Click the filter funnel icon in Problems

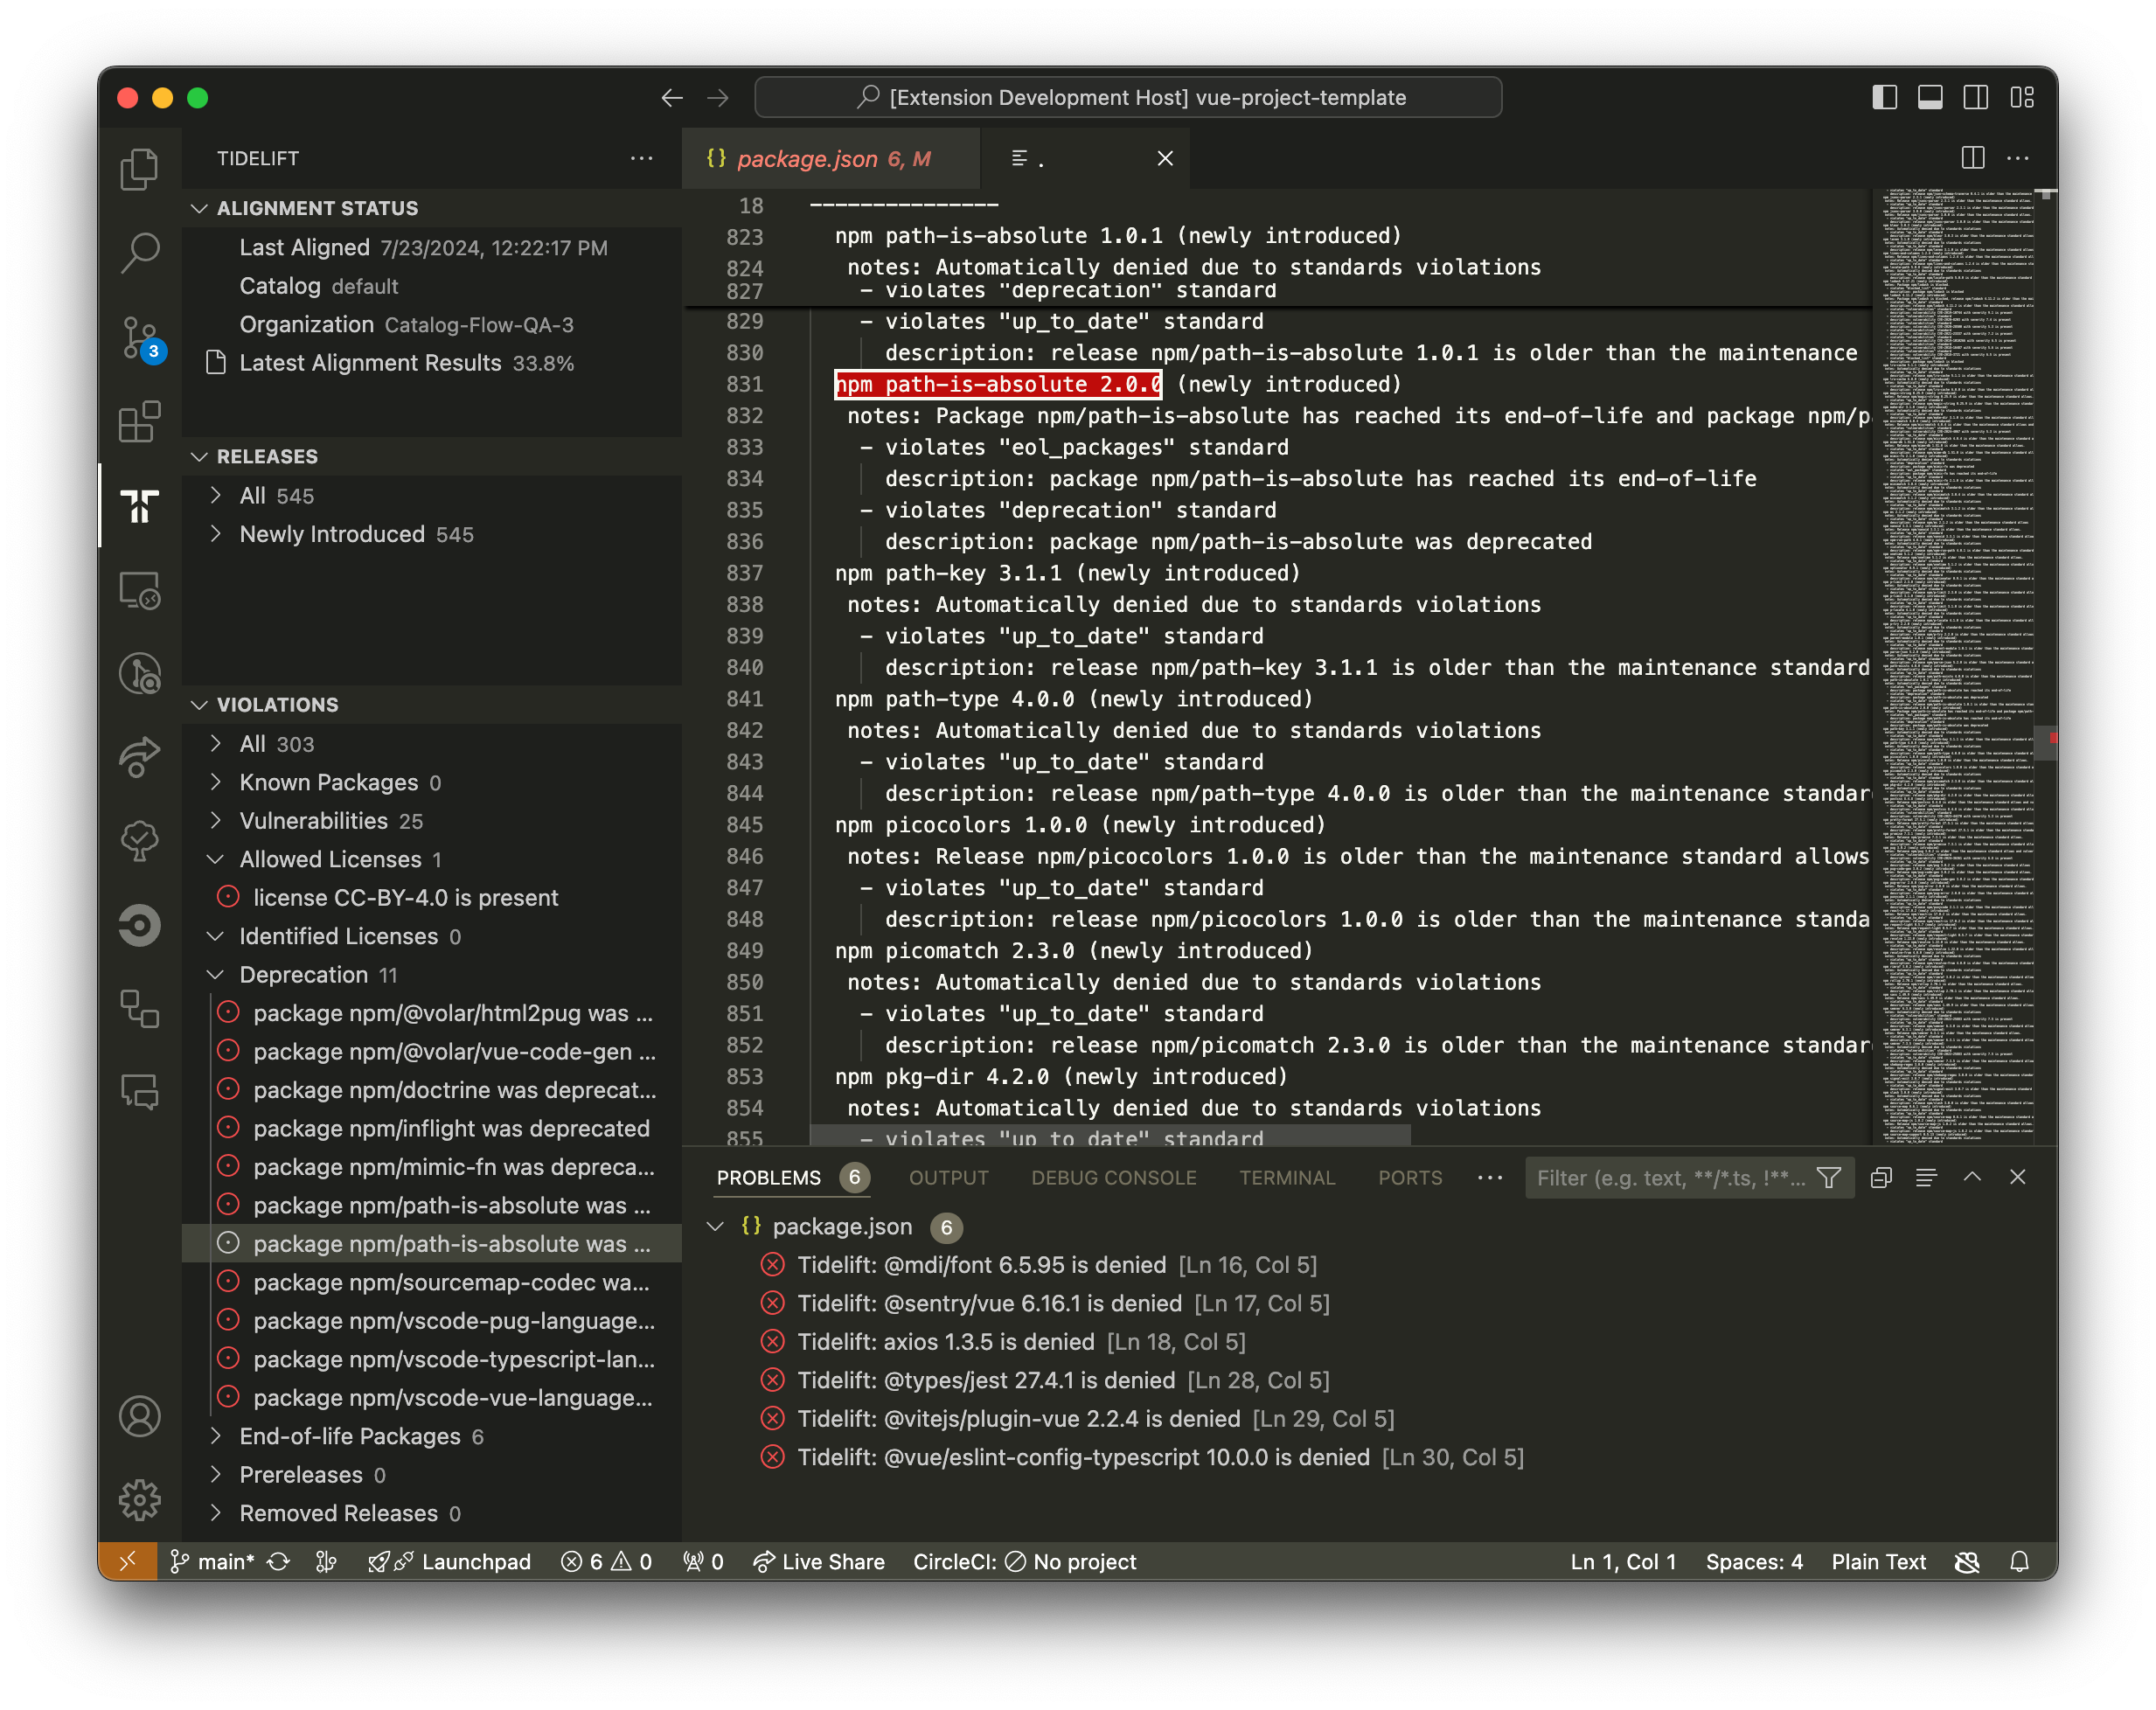pos(1829,1177)
